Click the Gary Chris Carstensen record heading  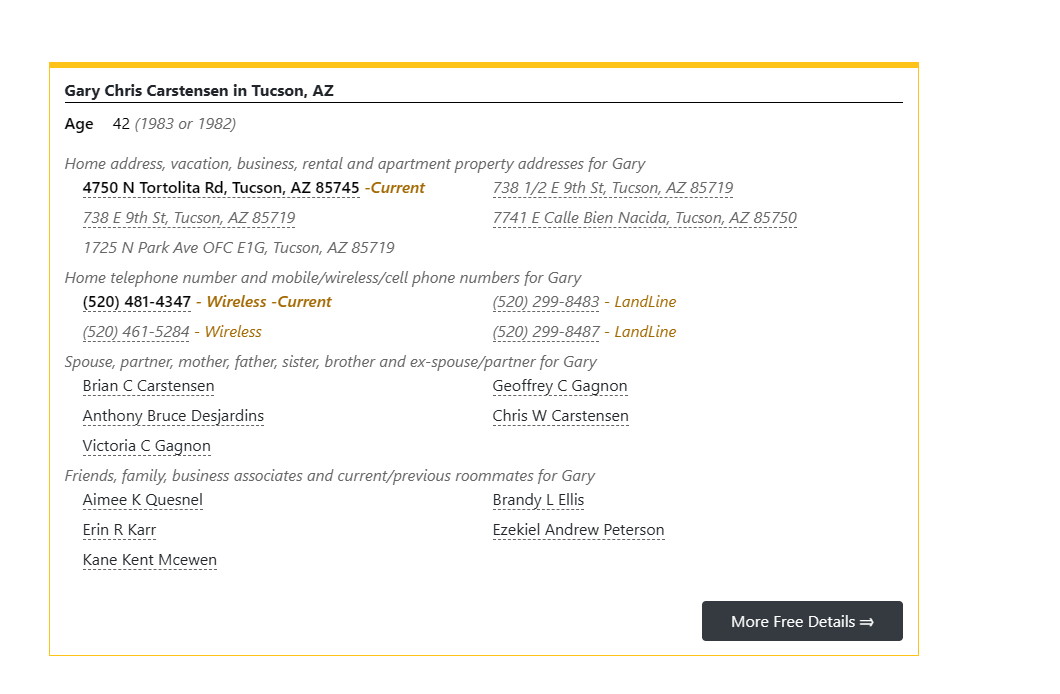click(x=199, y=91)
